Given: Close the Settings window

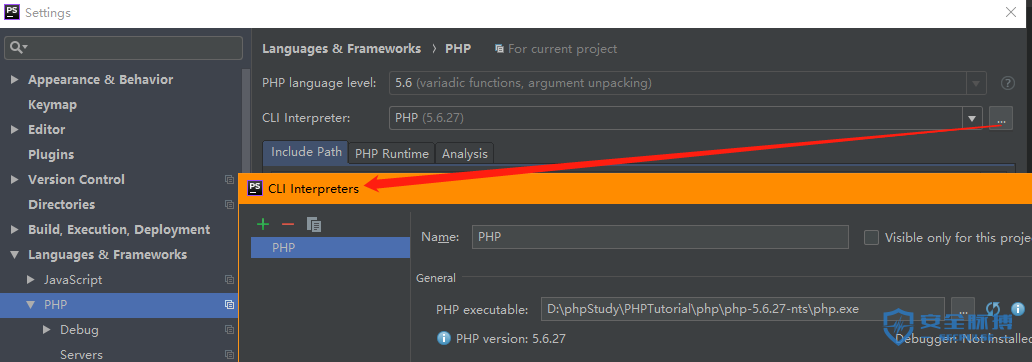Looking at the screenshot, I should (1010, 12).
